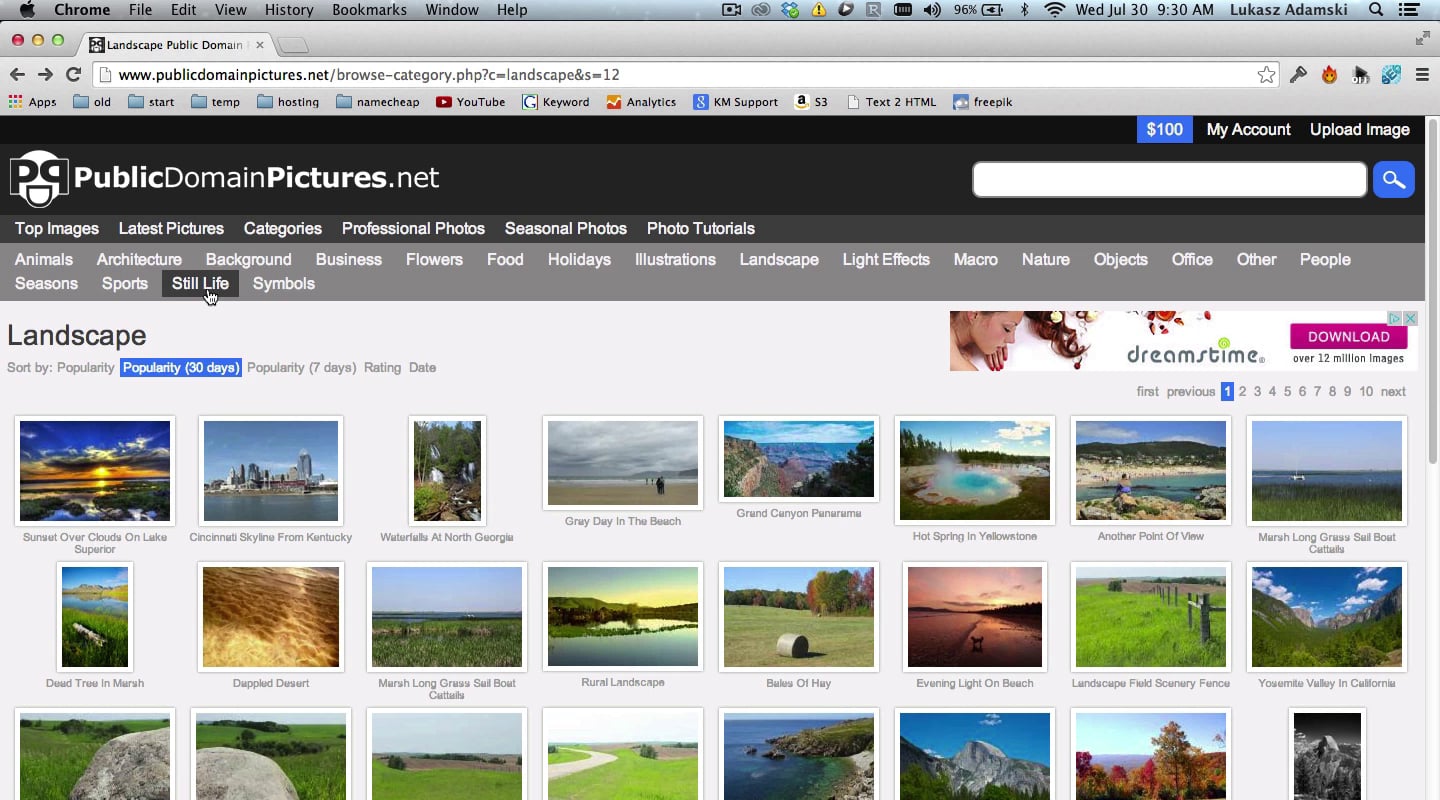Open the YouTube bookmark
The height and width of the screenshot is (800, 1440).
[471, 102]
